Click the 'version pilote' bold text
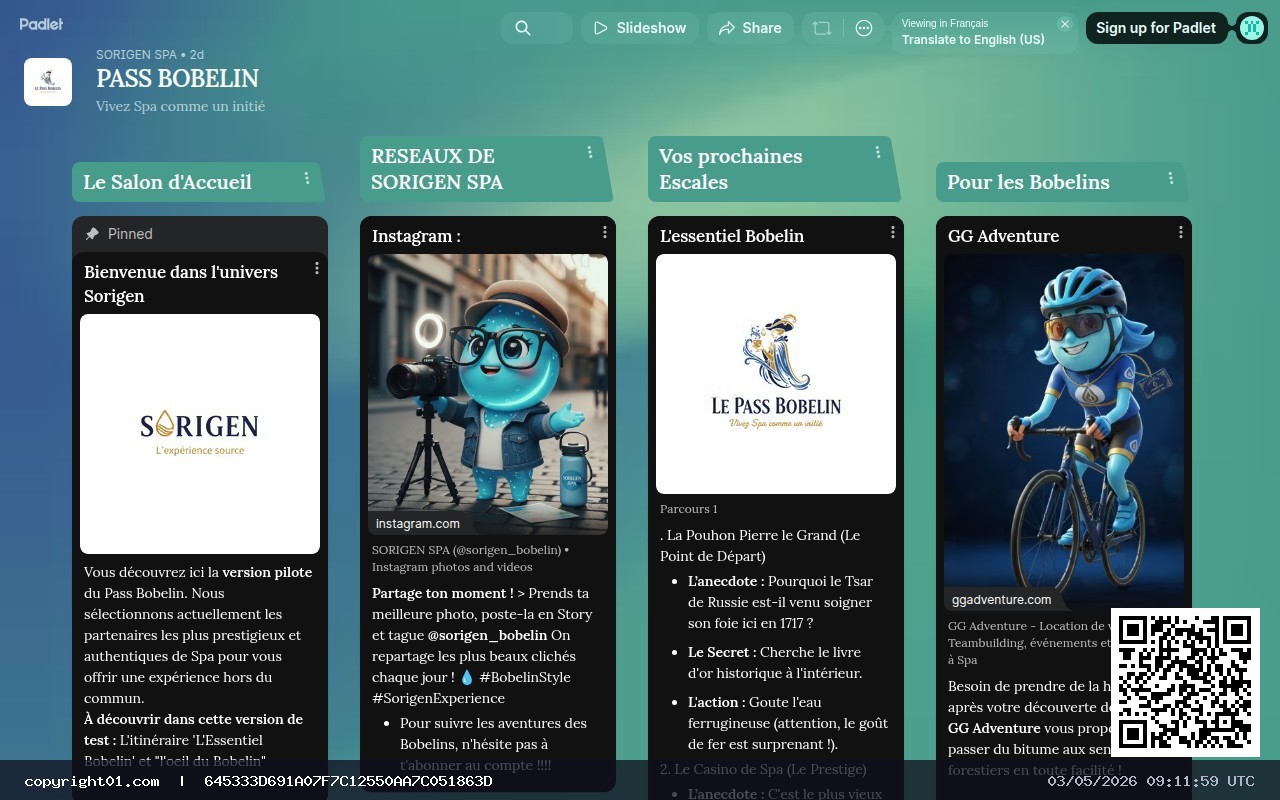Screen dimensions: 1280x800 pyautogui.click(x=267, y=572)
